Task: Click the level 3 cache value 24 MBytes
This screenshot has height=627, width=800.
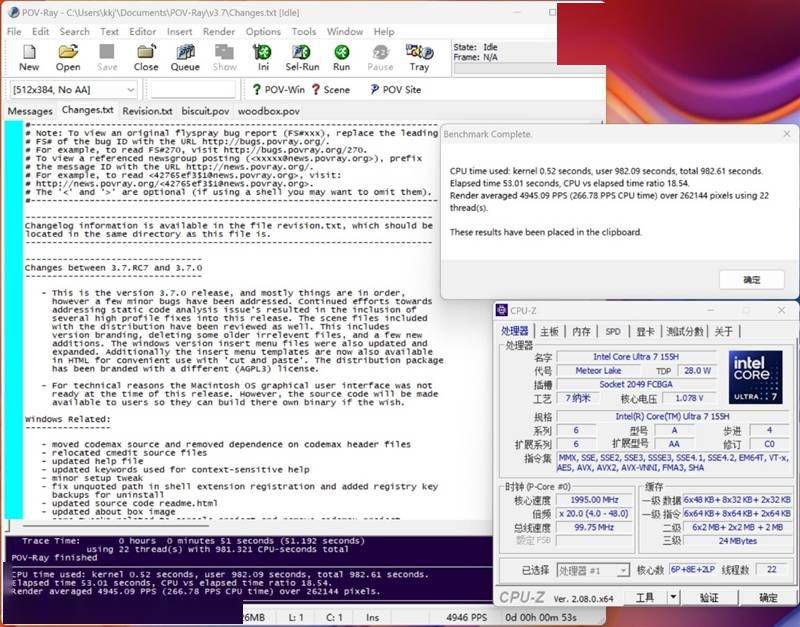Action: pyautogui.click(x=737, y=541)
